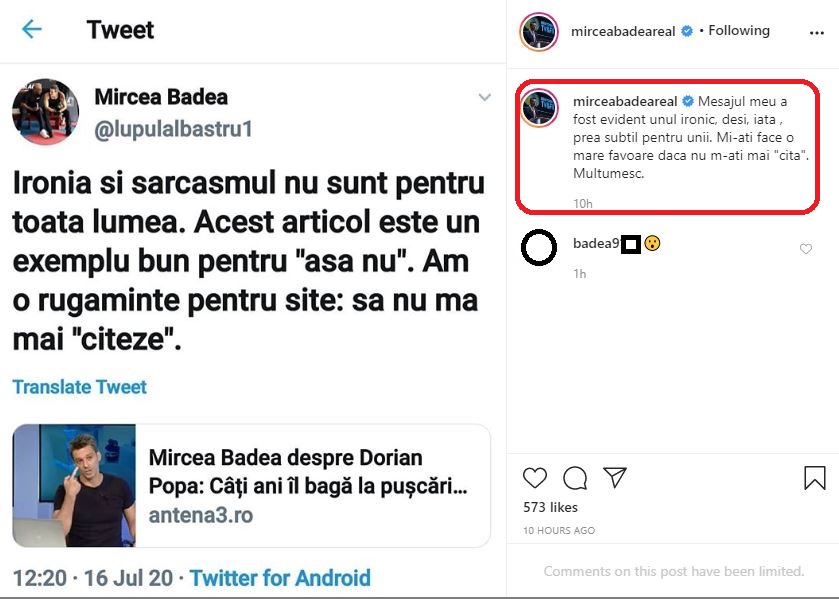Click the Following button
The width and height of the screenshot is (839, 599).
click(739, 31)
